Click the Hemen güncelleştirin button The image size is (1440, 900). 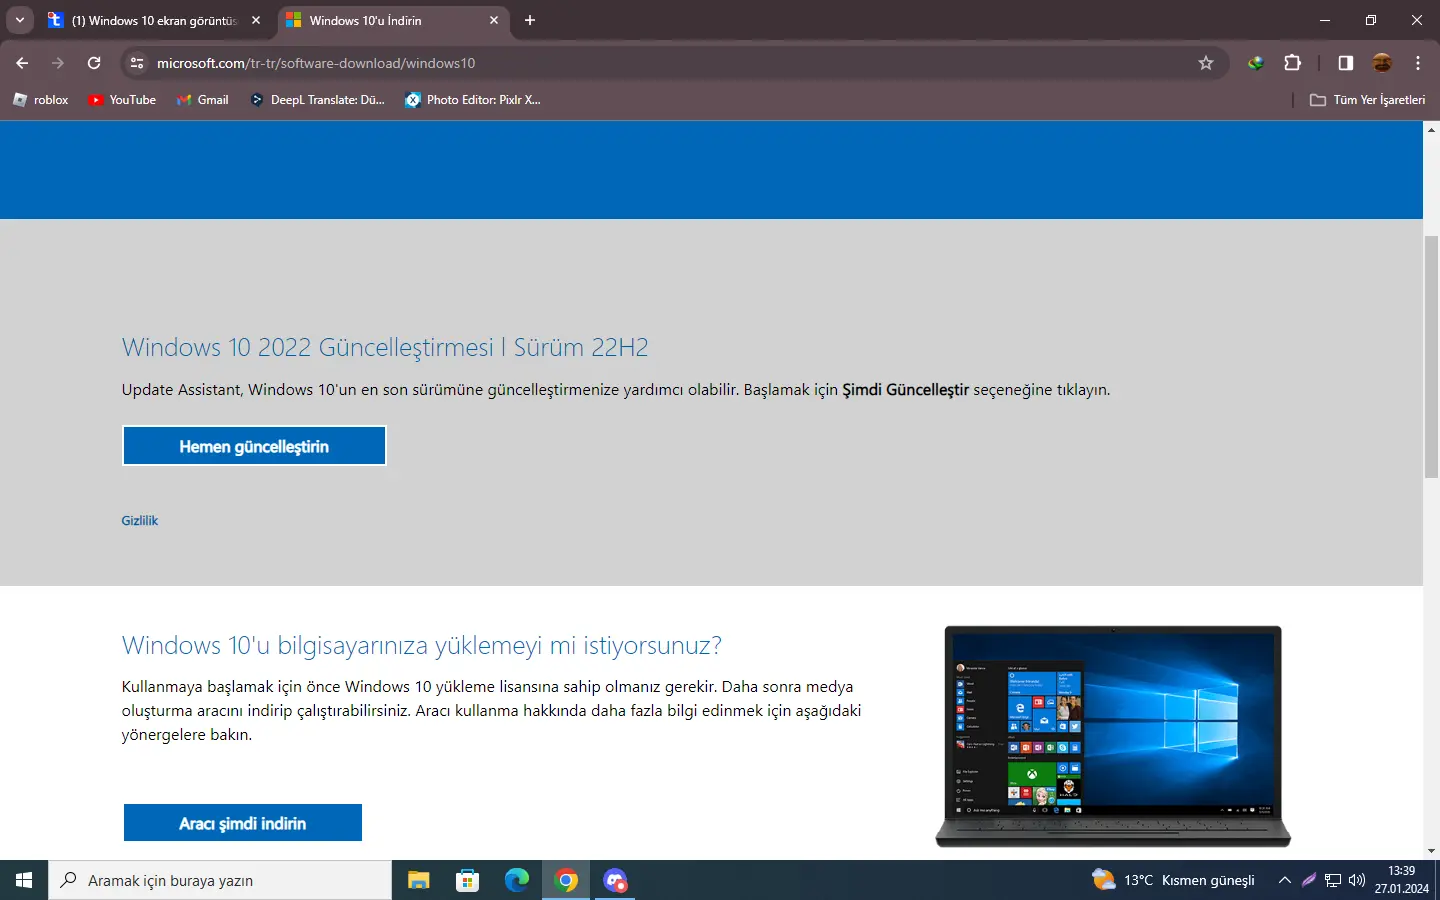[x=254, y=446]
